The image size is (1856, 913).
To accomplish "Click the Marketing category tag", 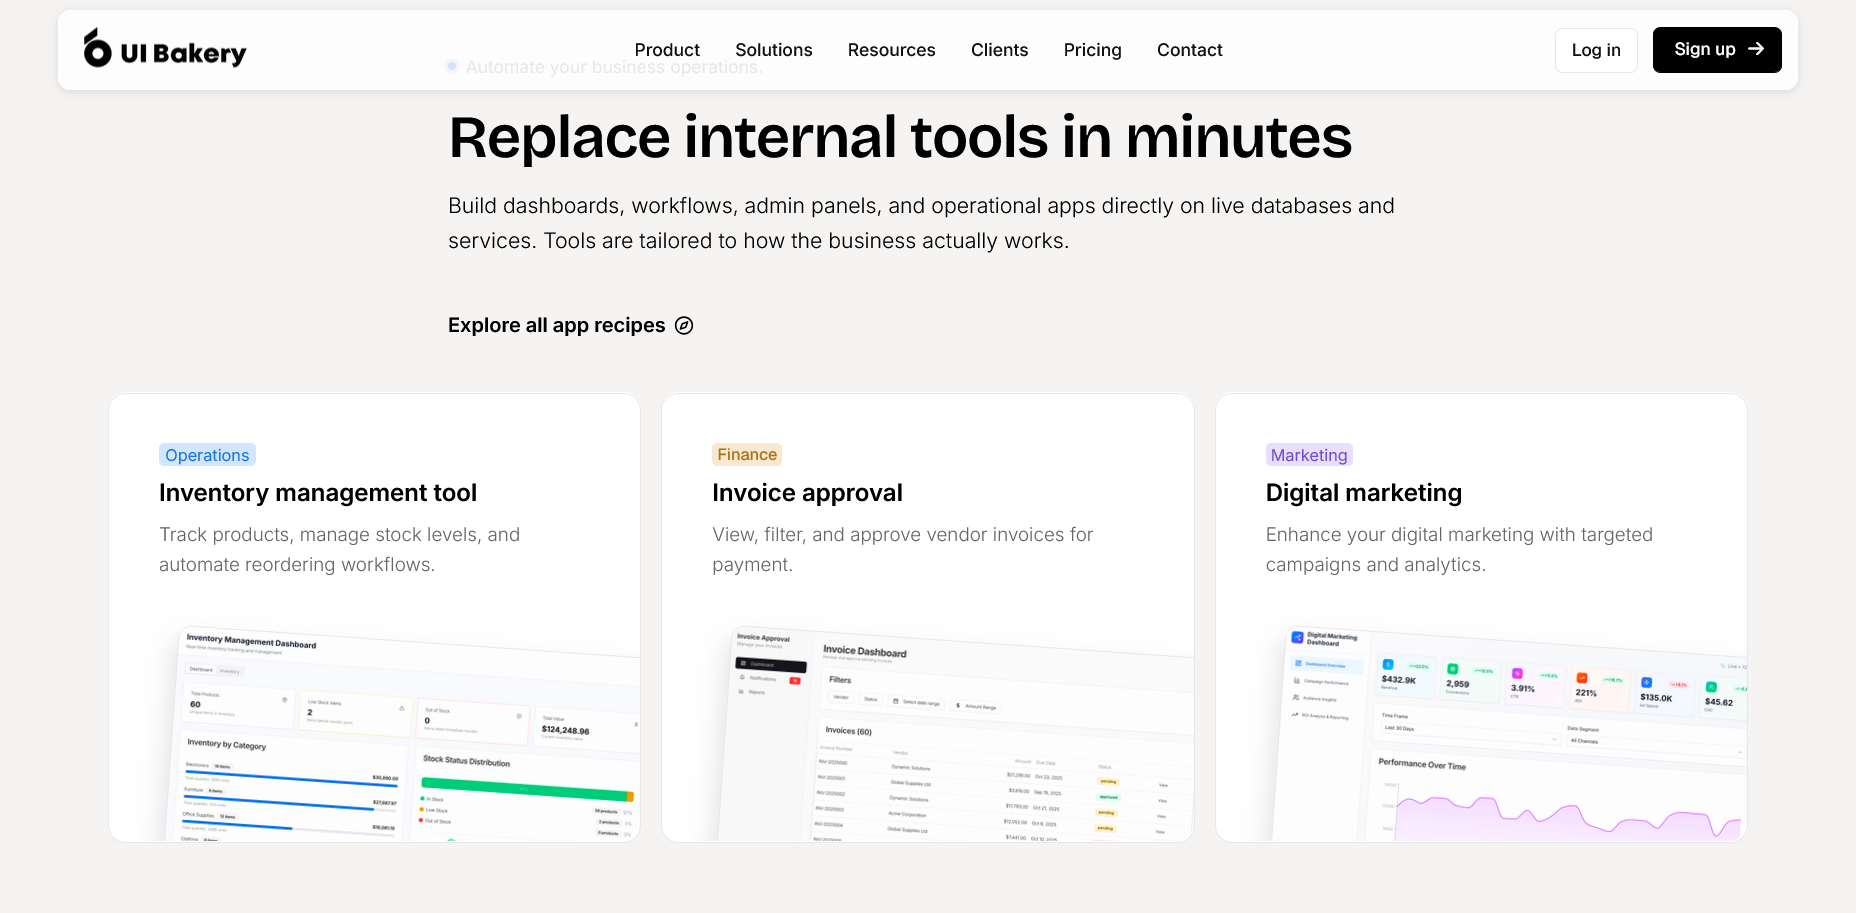I will click(1309, 455).
